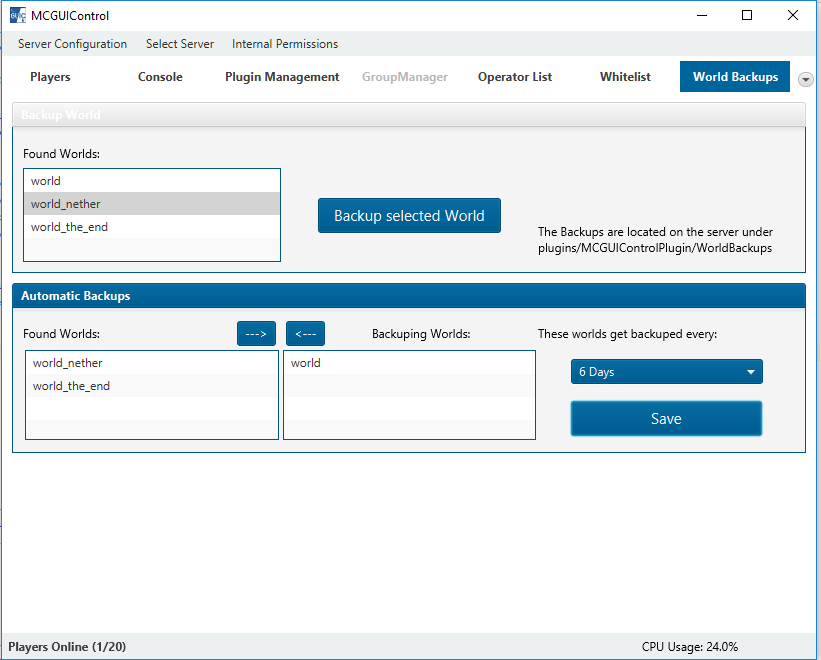
Task: Select world in the Backuping Worlds list
Action: pyautogui.click(x=306, y=363)
